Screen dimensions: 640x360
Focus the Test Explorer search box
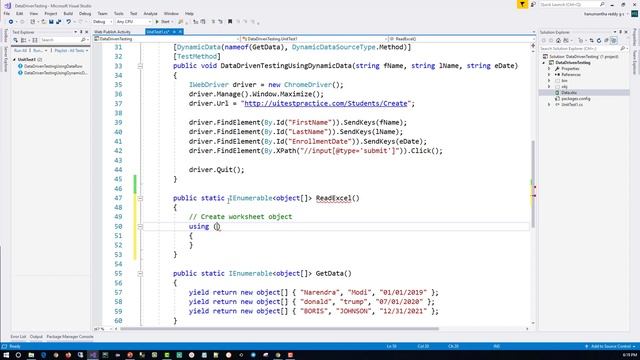pyautogui.click(x=64, y=40)
